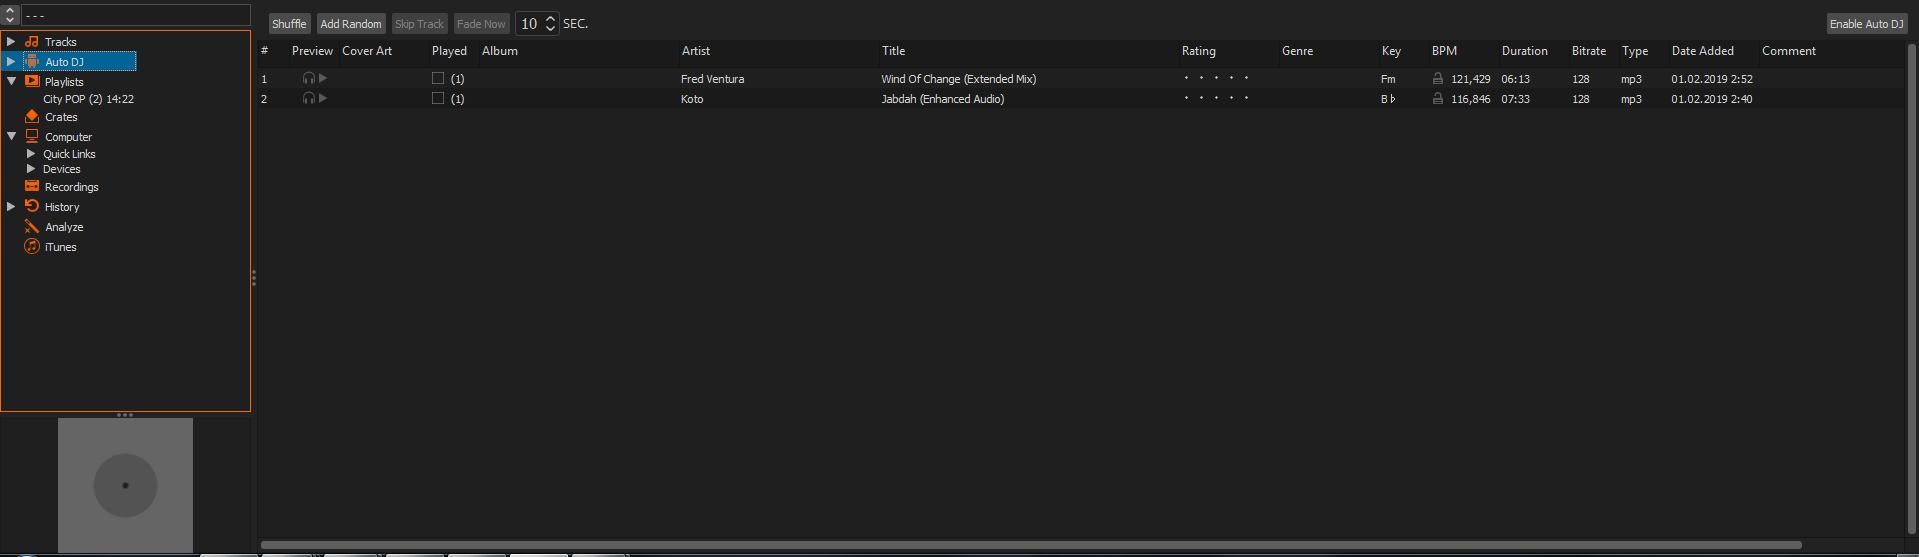1919x557 pixels.
Task: Expand the Tracks tree node
Action: [x=11, y=42]
